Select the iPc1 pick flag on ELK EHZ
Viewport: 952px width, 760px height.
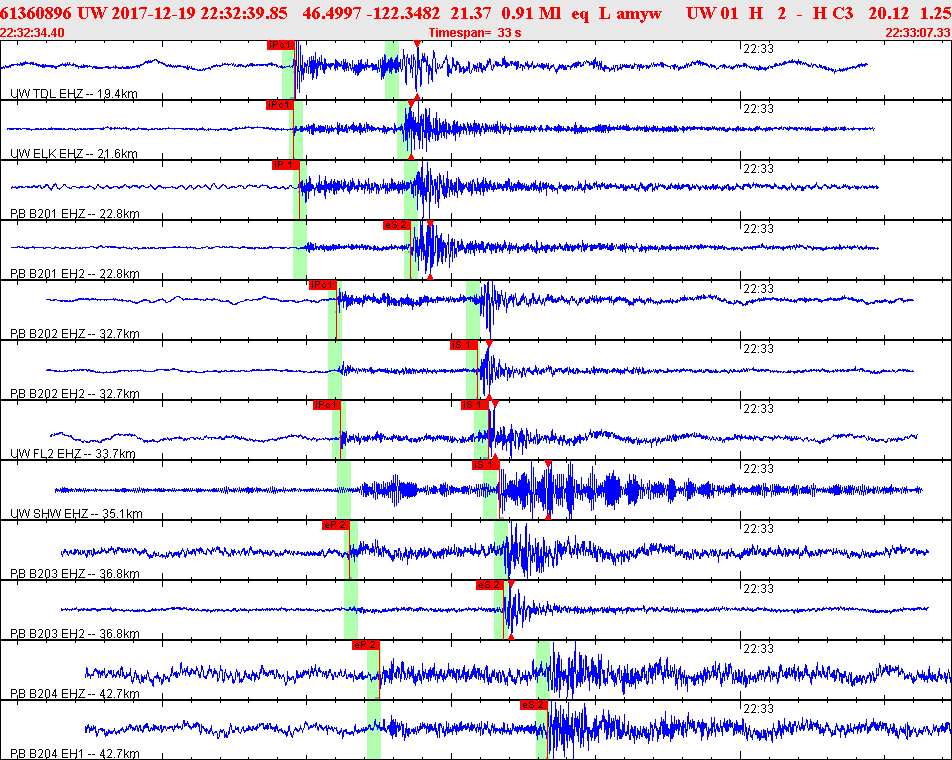pyautogui.click(x=279, y=105)
